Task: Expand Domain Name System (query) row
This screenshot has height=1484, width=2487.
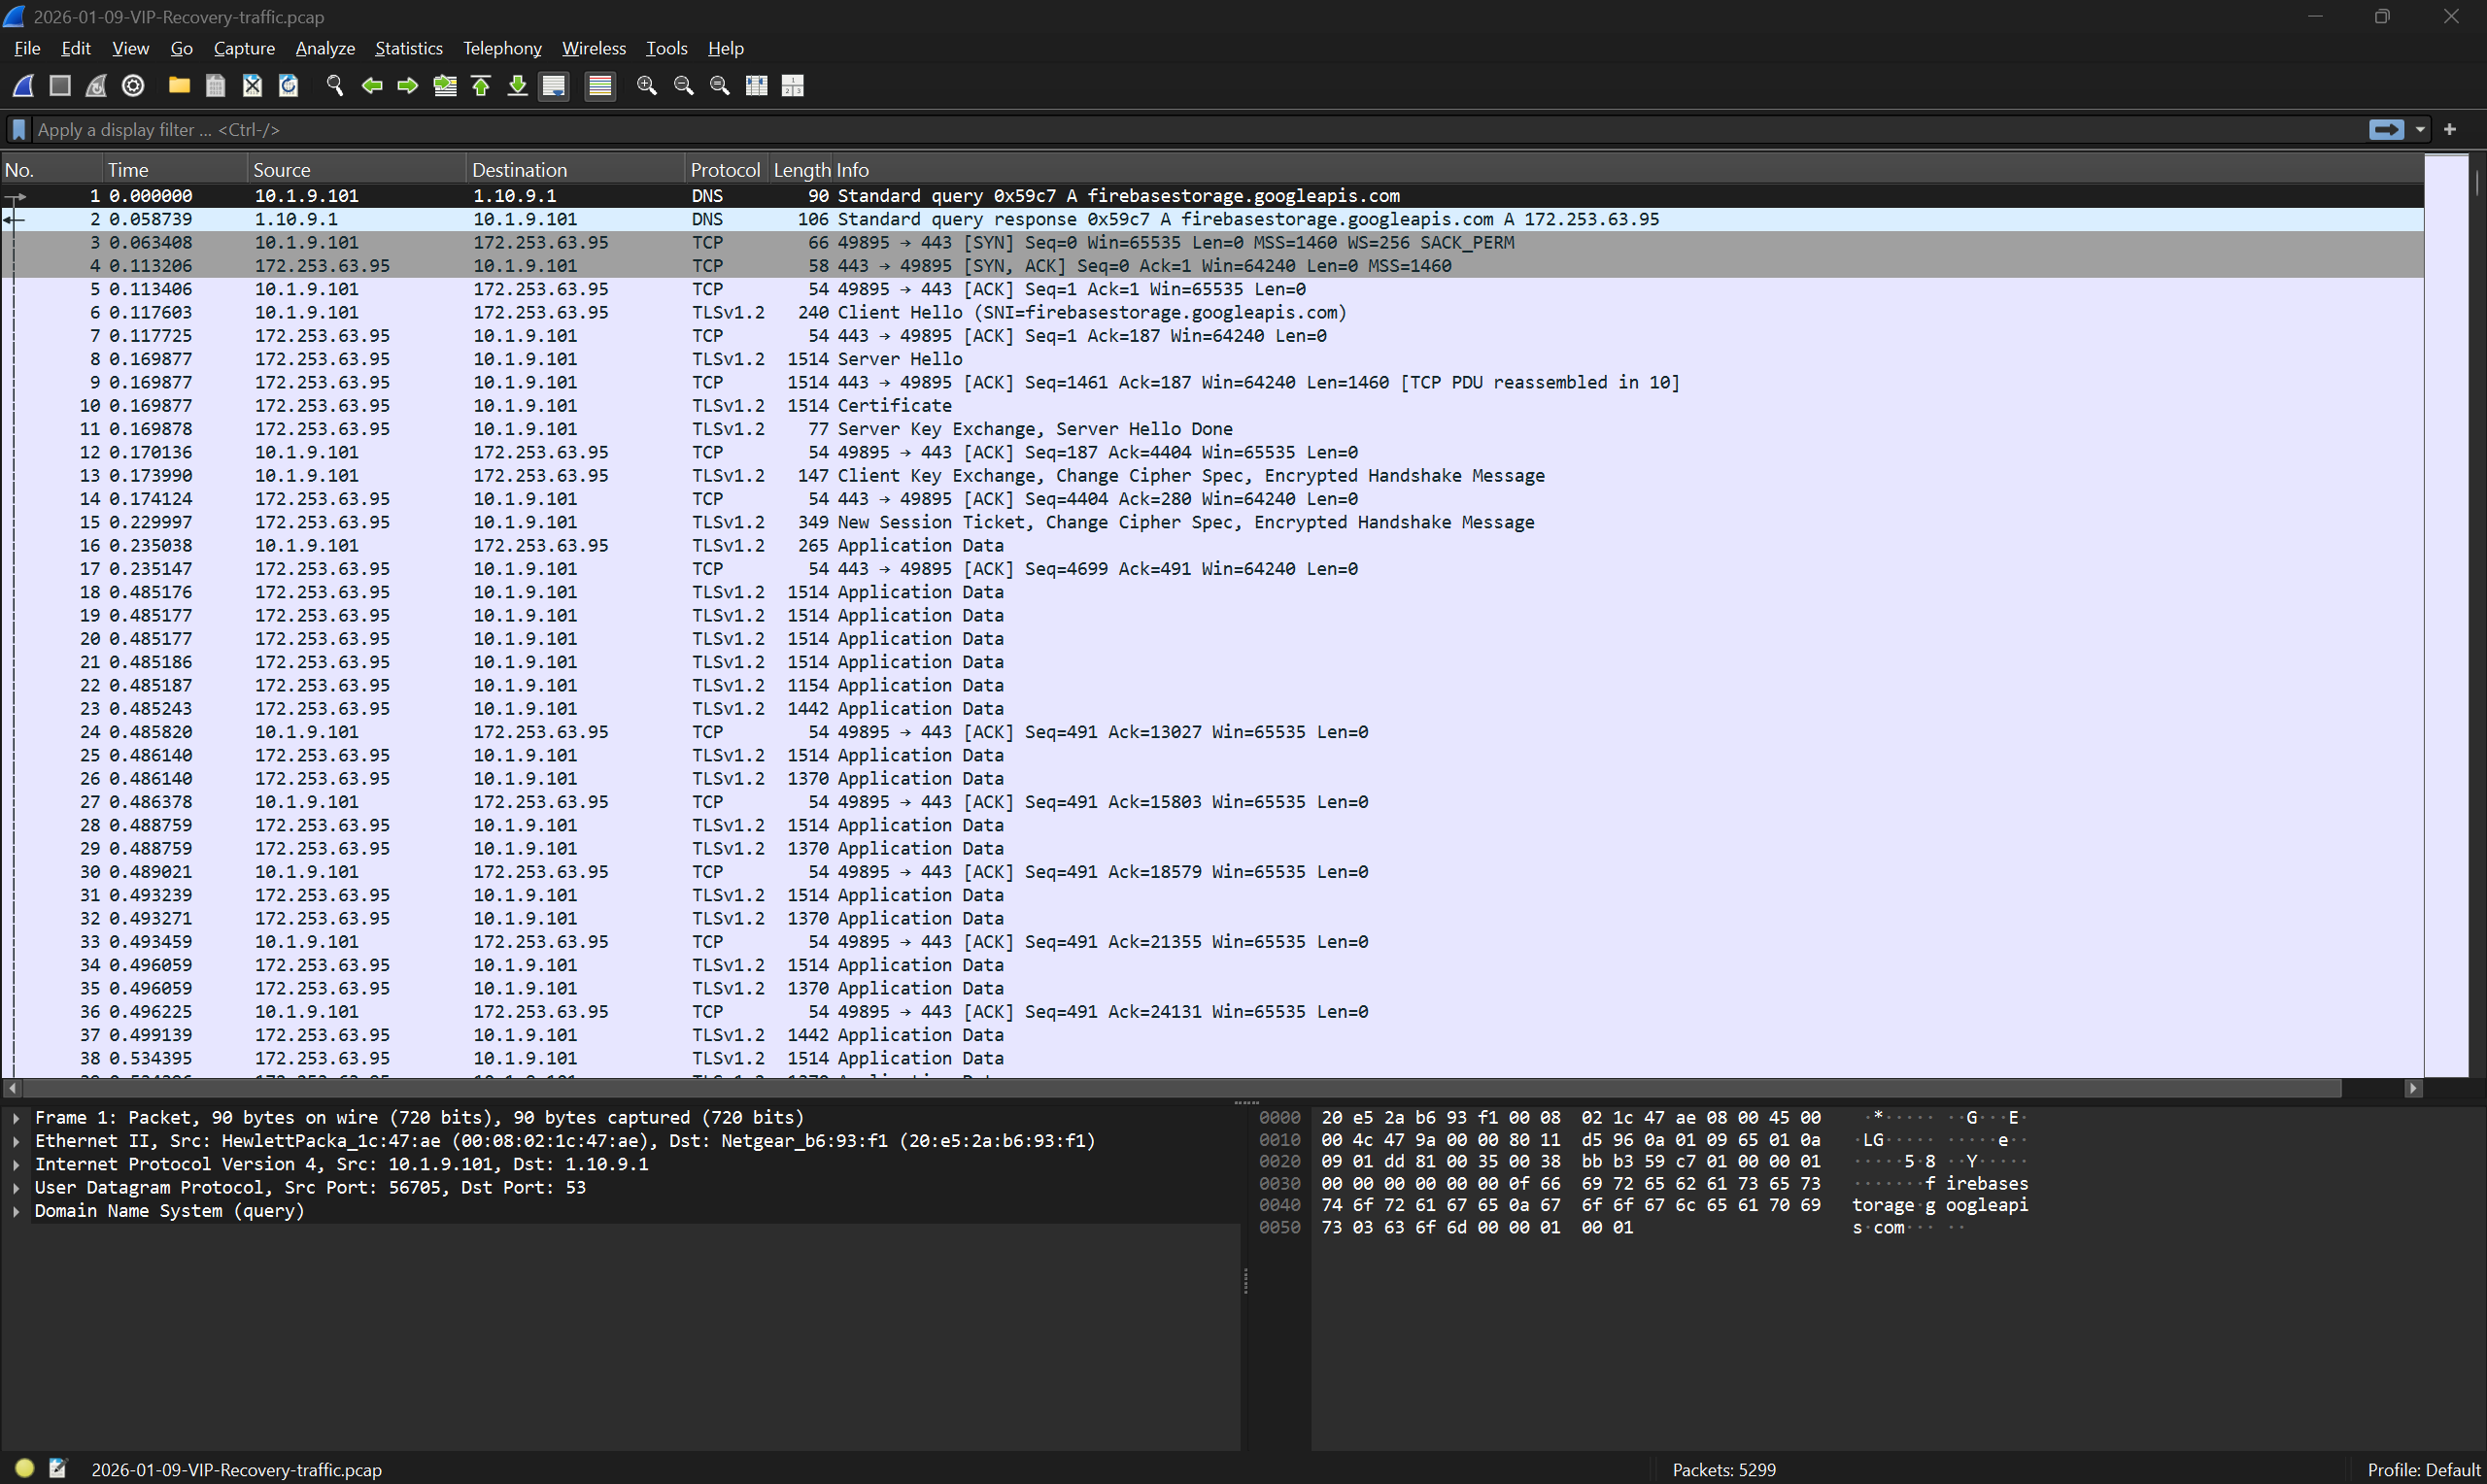Action: pyautogui.click(x=16, y=1211)
